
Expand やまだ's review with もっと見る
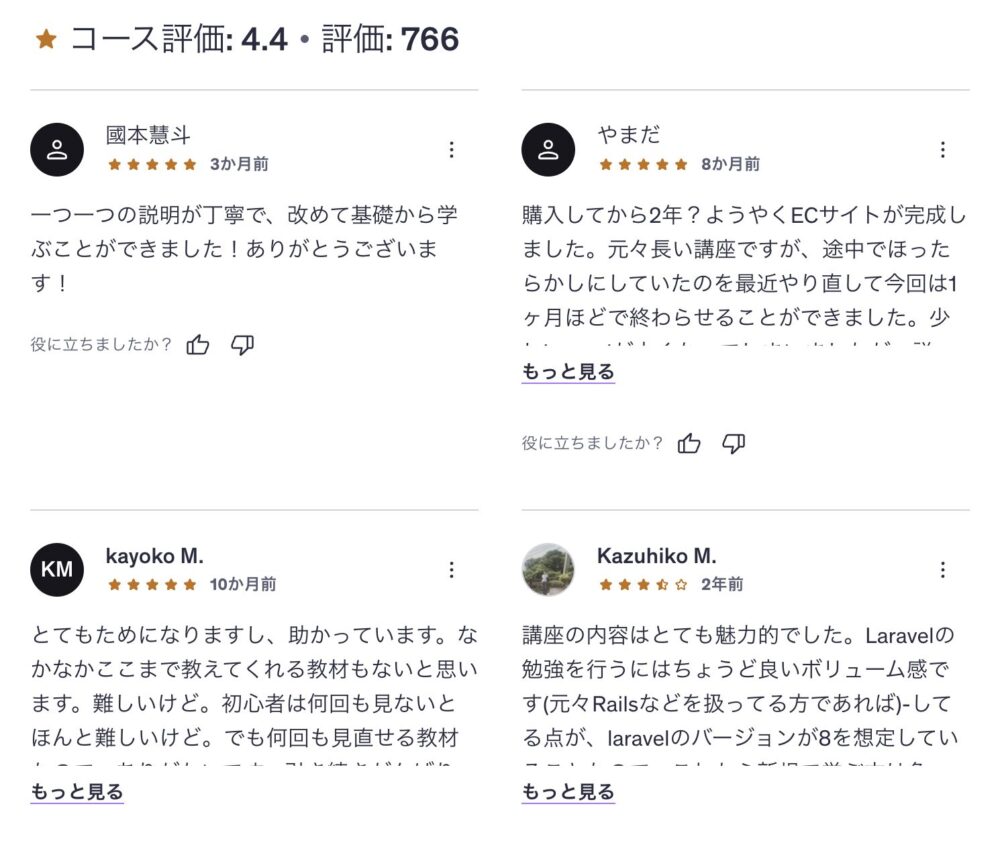pyautogui.click(x=568, y=372)
